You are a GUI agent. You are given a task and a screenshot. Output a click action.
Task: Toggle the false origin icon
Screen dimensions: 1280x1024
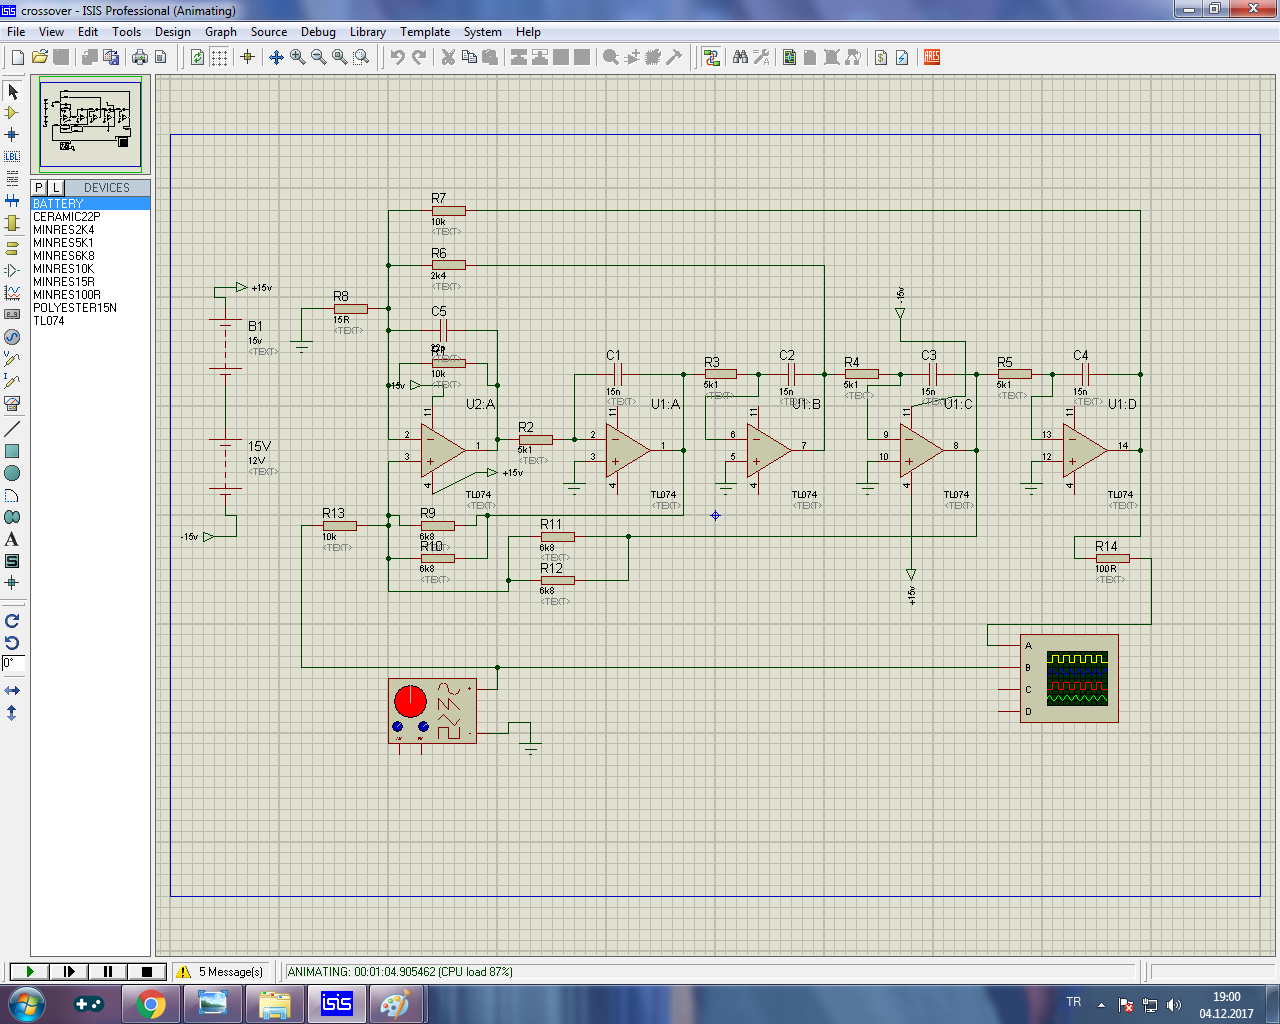click(x=247, y=57)
